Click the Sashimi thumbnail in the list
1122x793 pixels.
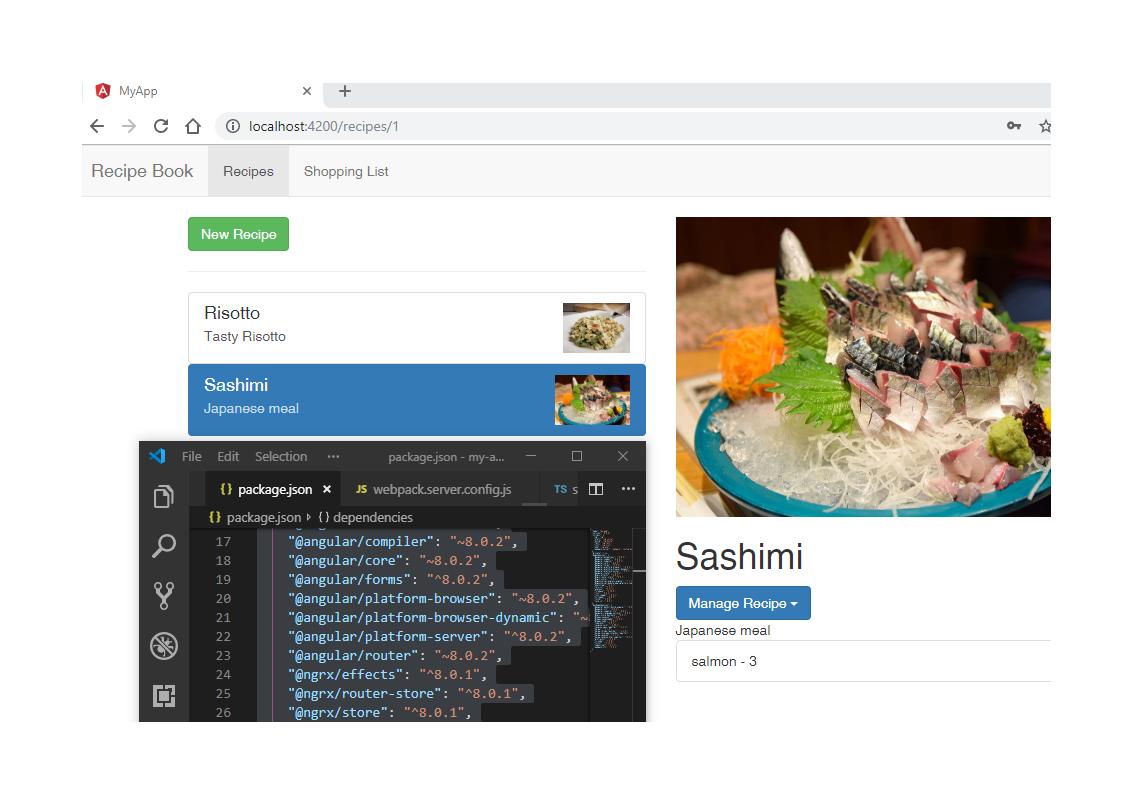pos(592,400)
